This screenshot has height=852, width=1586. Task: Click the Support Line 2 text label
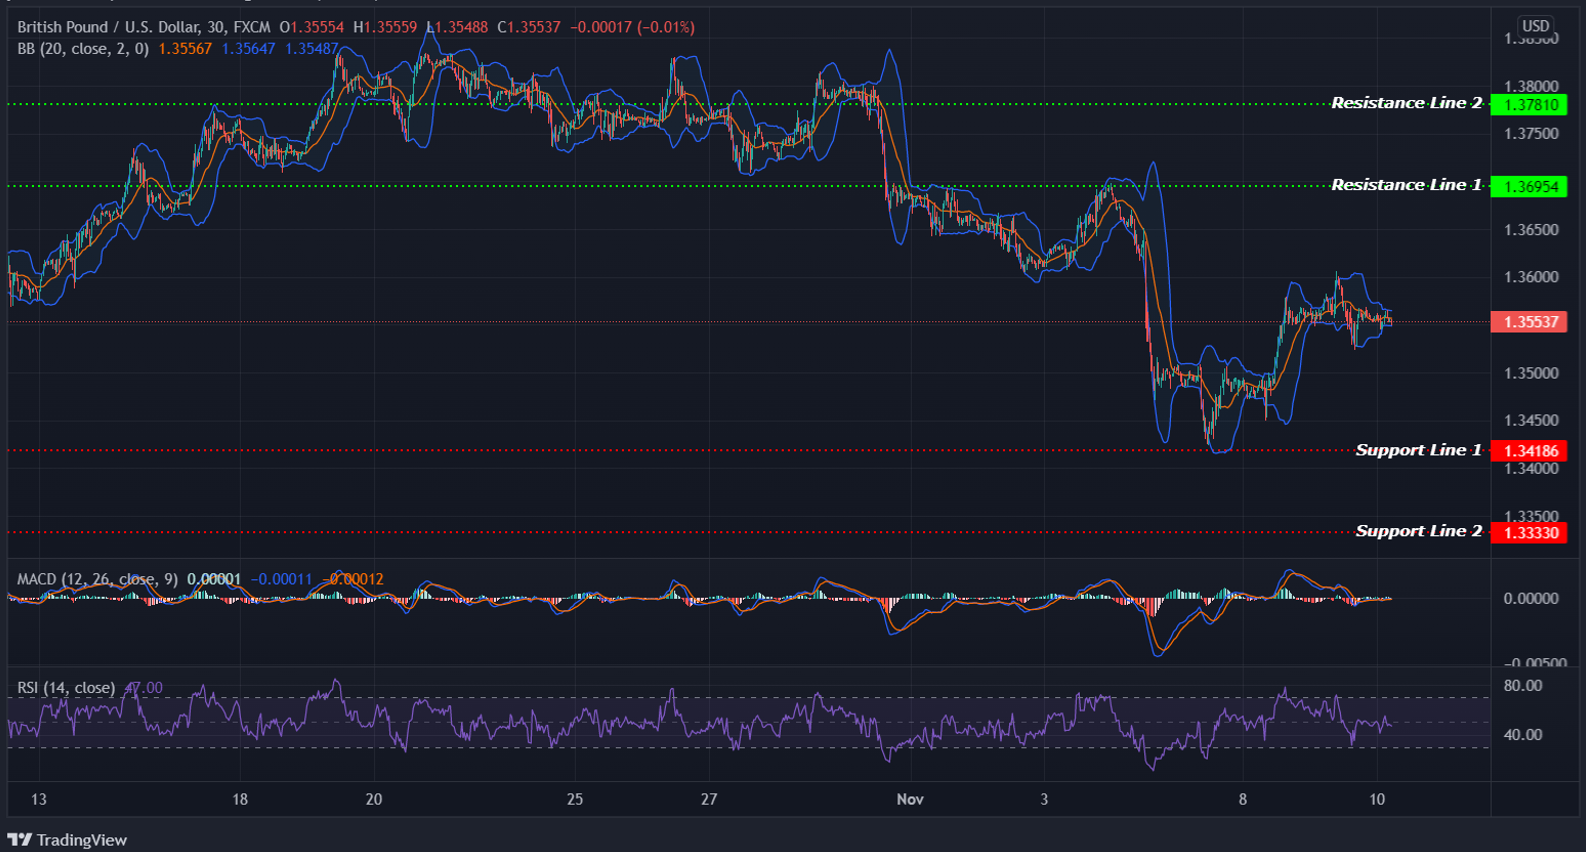point(1418,531)
